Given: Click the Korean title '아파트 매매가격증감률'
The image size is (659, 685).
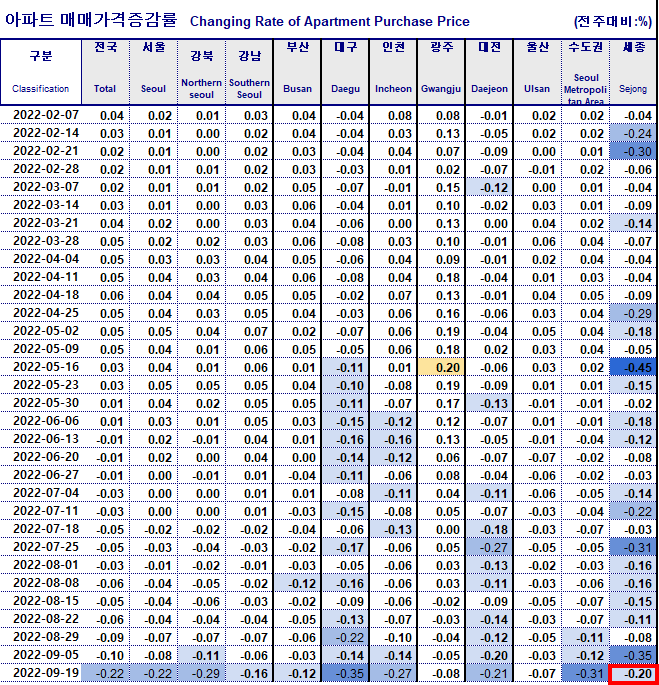Looking at the screenshot, I should [91, 20].
